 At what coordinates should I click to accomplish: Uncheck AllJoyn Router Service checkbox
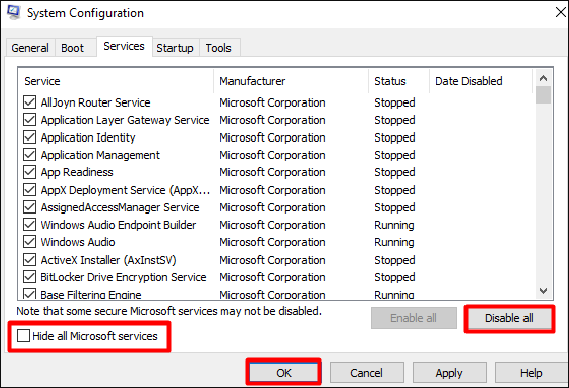point(29,102)
